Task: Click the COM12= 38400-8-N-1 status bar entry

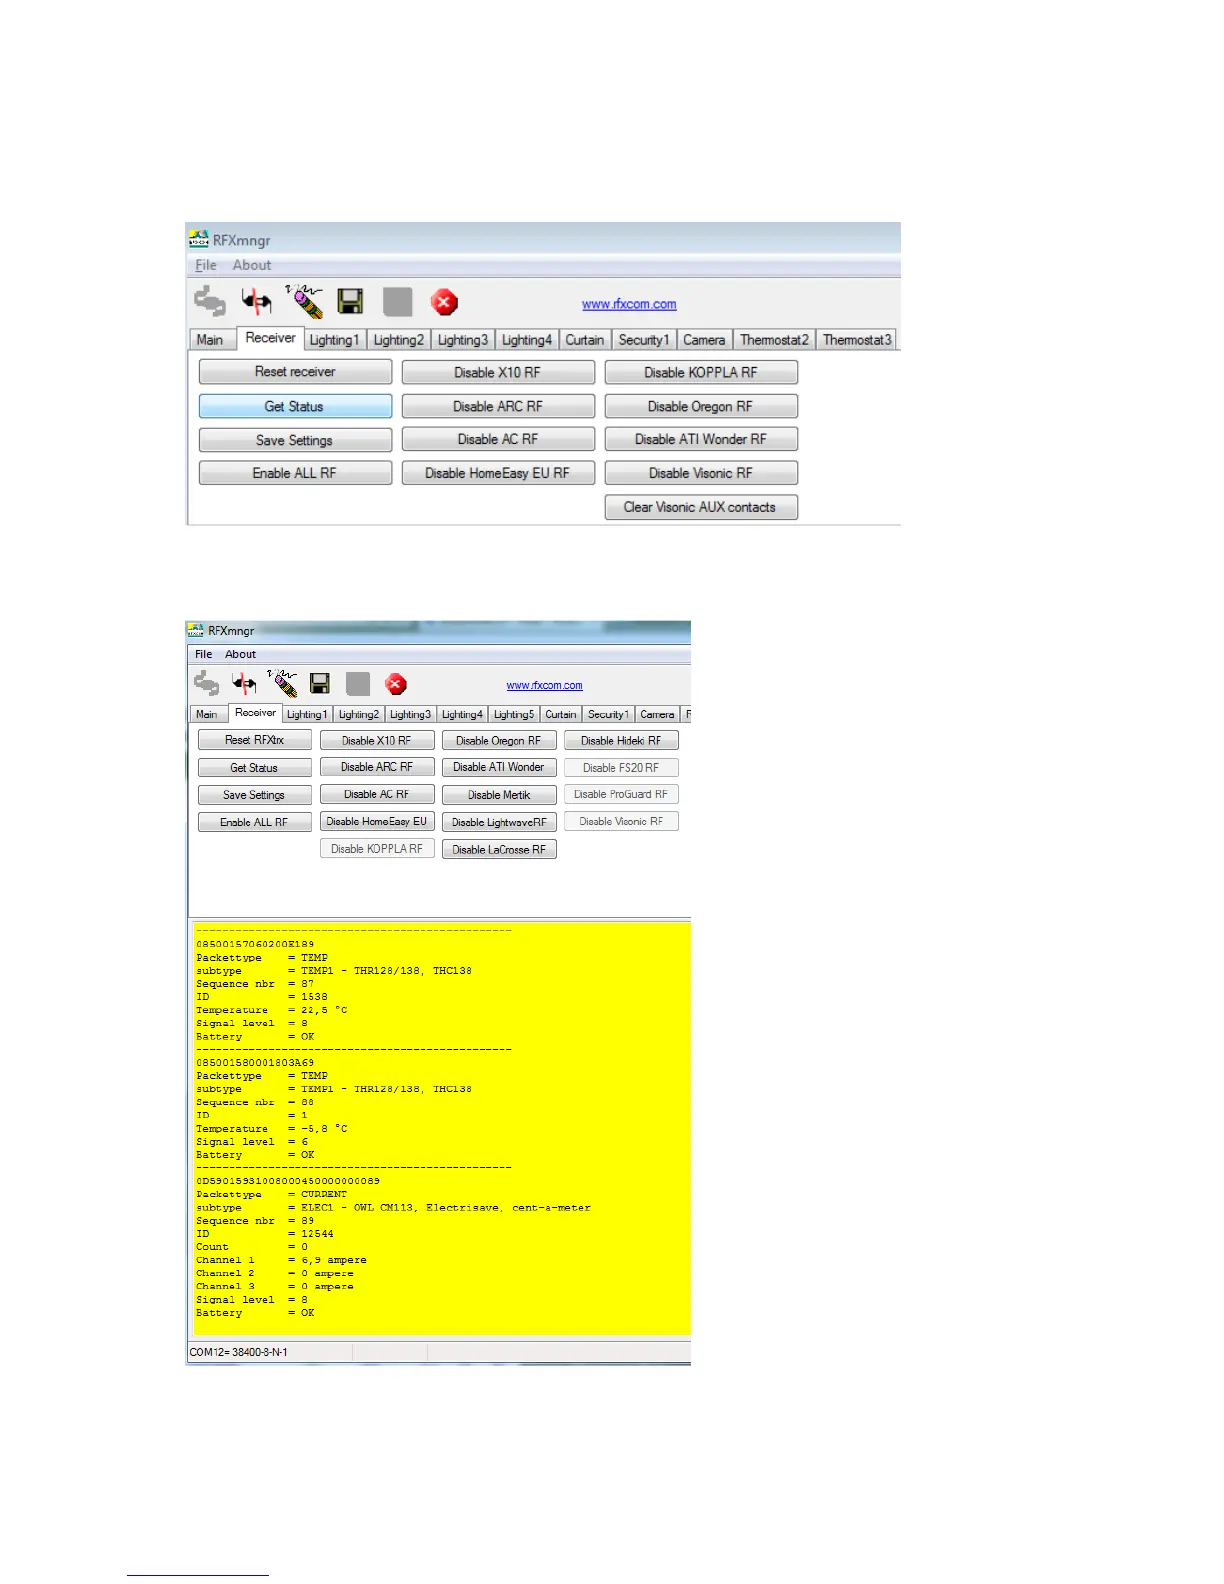Action: [239, 1352]
